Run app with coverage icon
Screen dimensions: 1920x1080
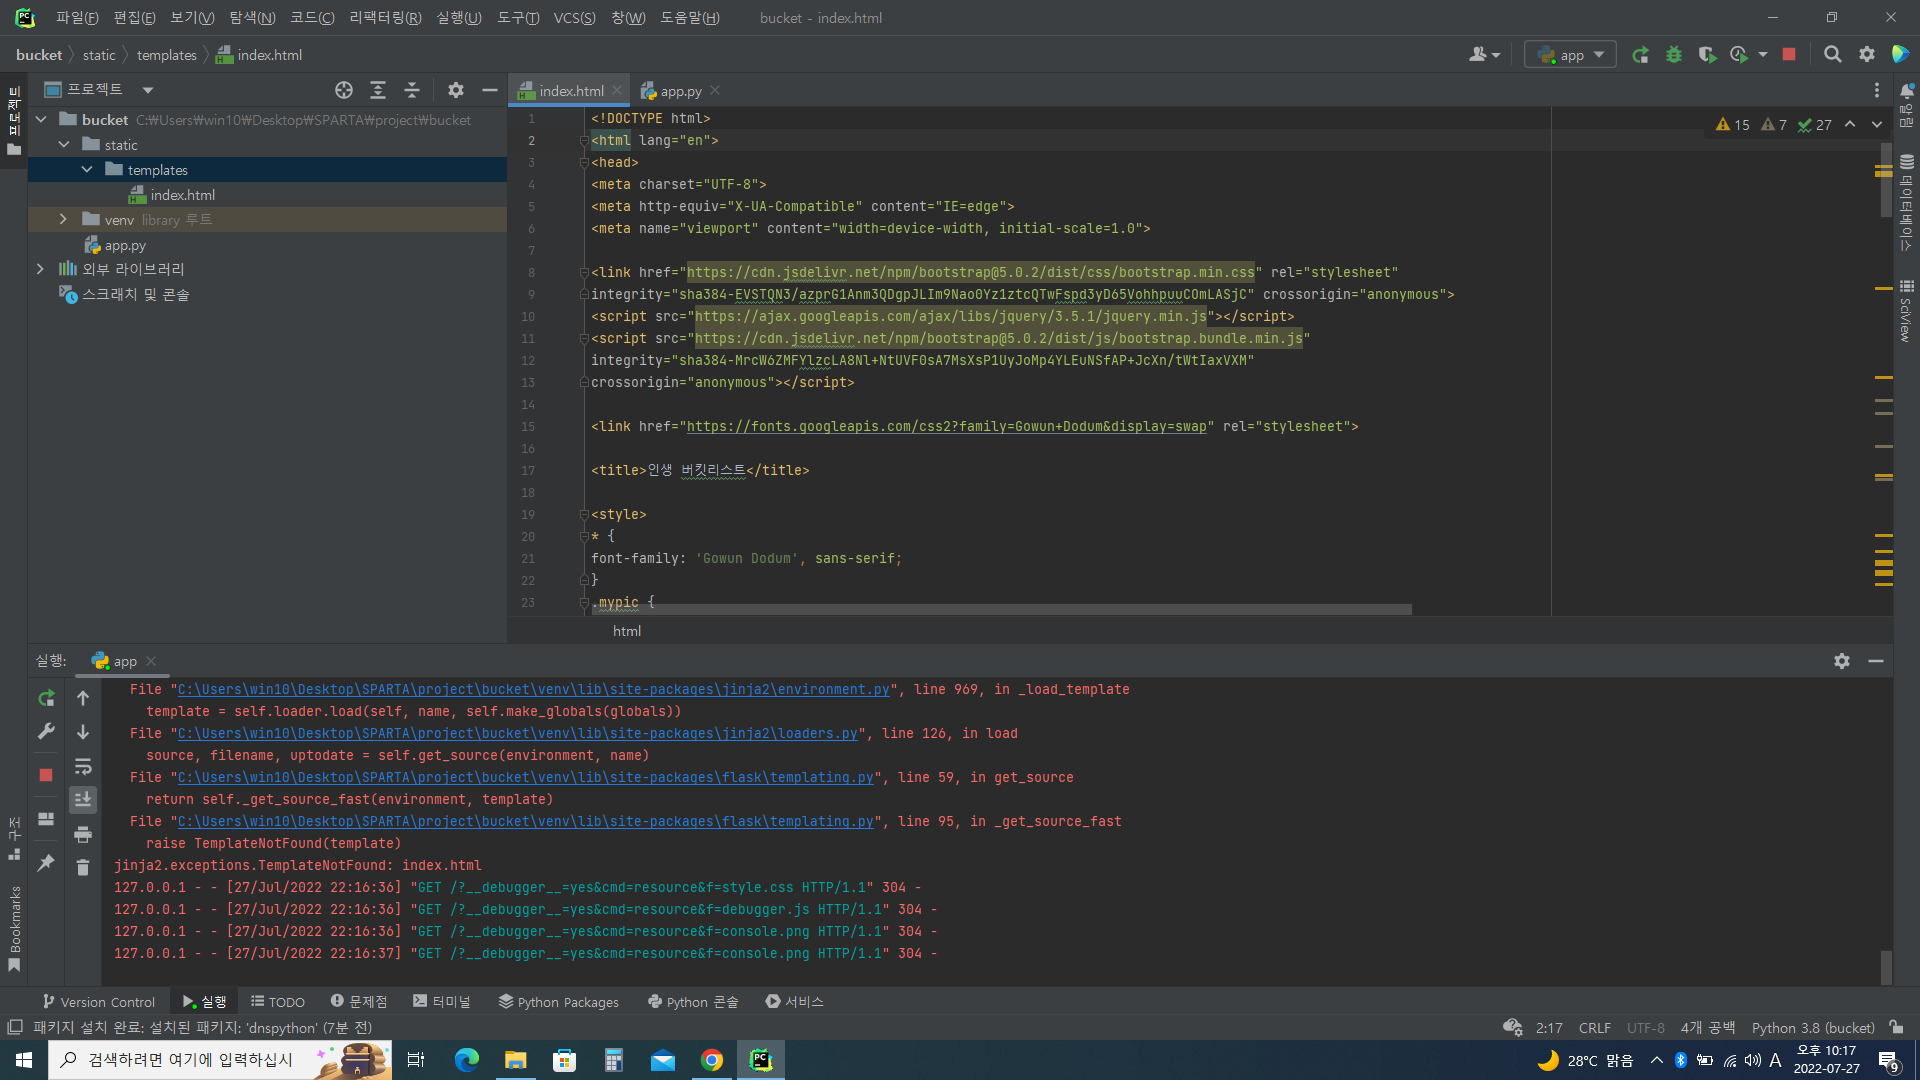click(1707, 55)
